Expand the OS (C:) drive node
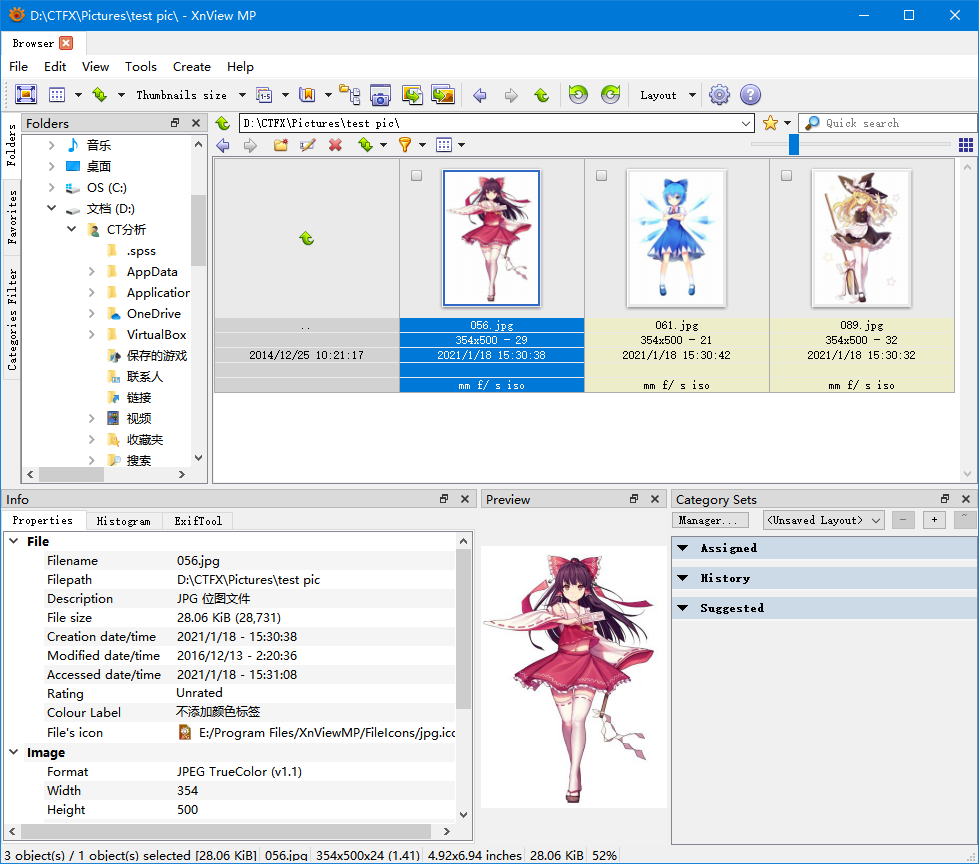 pyautogui.click(x=52, y=188)
